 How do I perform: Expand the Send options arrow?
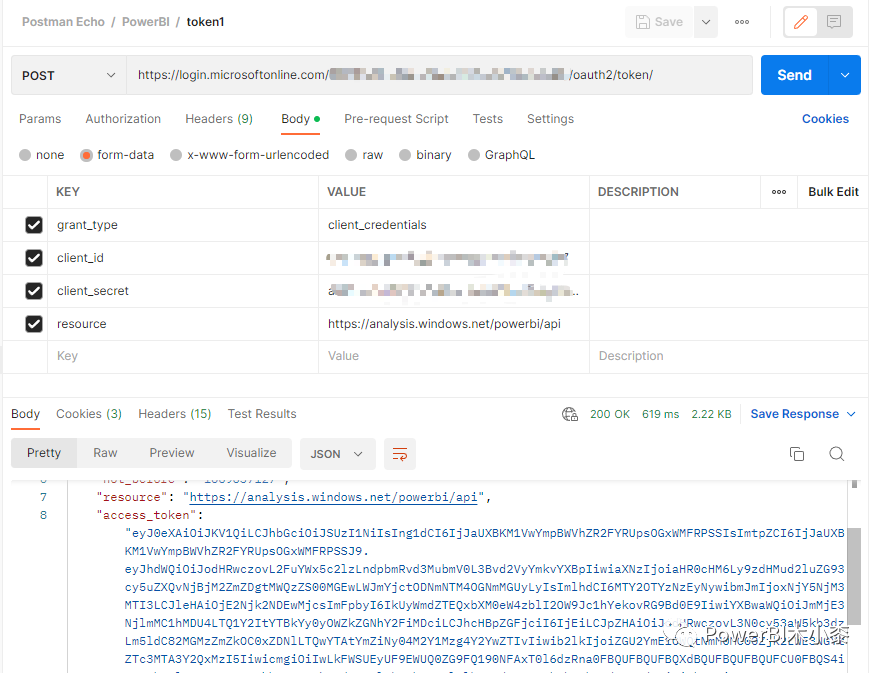[845, 75]
